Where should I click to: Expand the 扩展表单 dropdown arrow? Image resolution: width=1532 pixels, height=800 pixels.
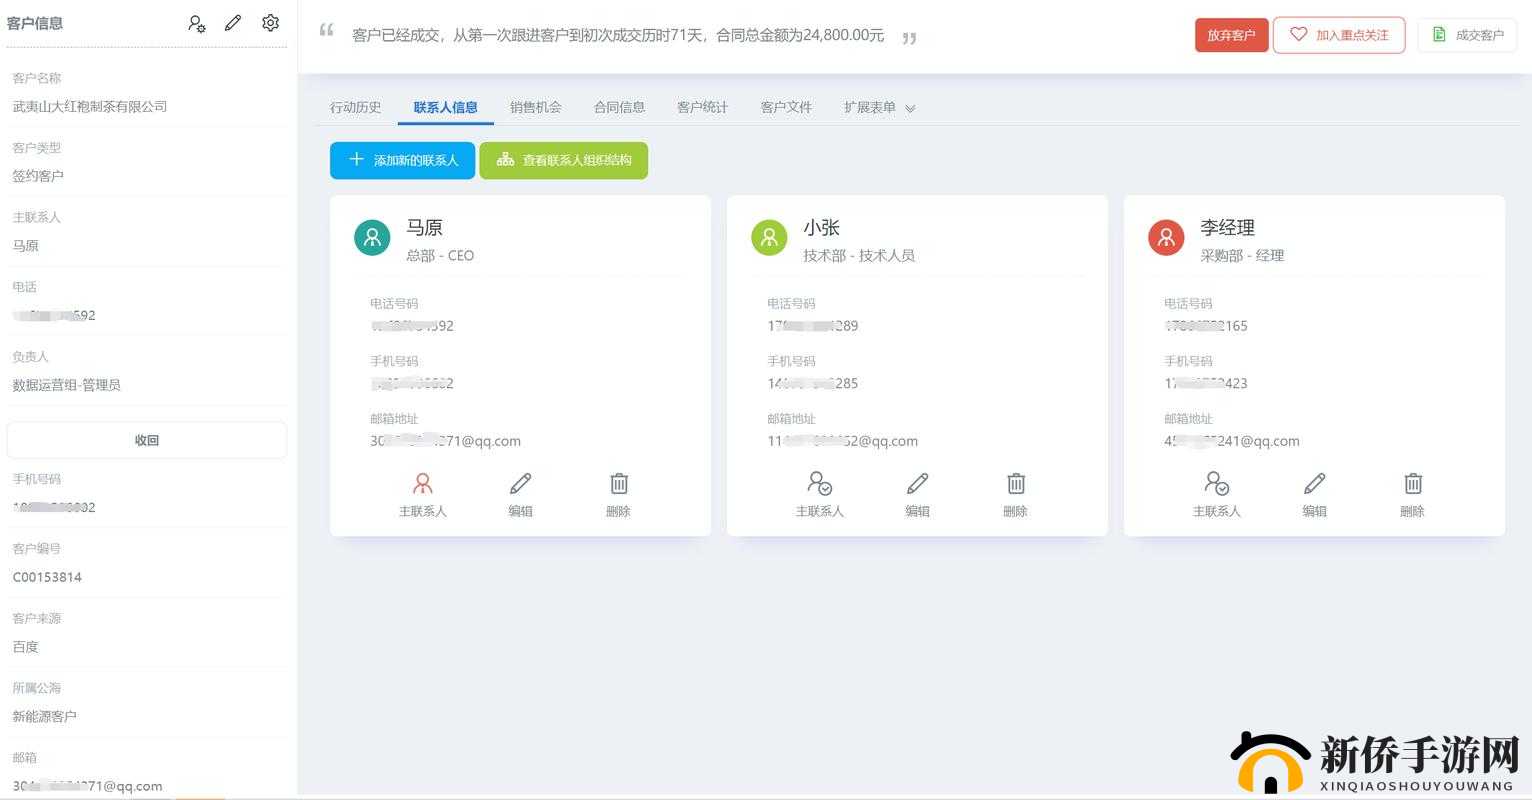tap(909, 108)
